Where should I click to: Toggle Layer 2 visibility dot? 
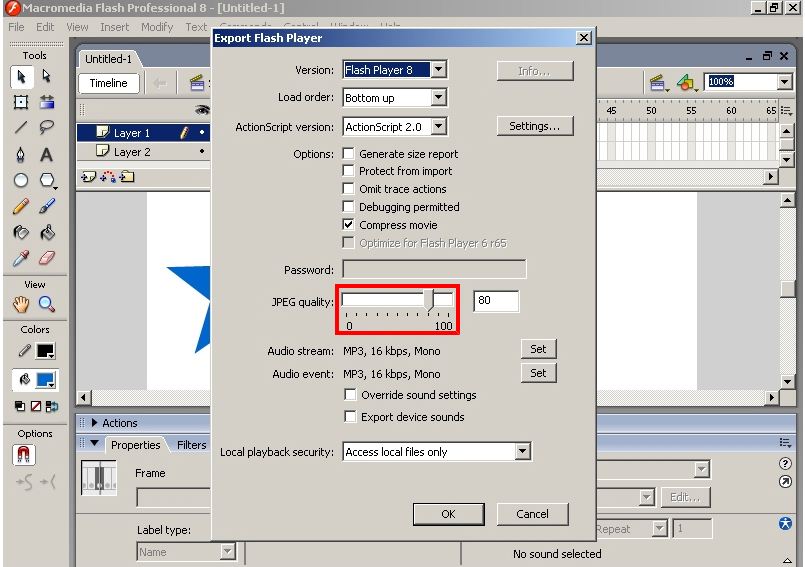click(x=202, y=152)
